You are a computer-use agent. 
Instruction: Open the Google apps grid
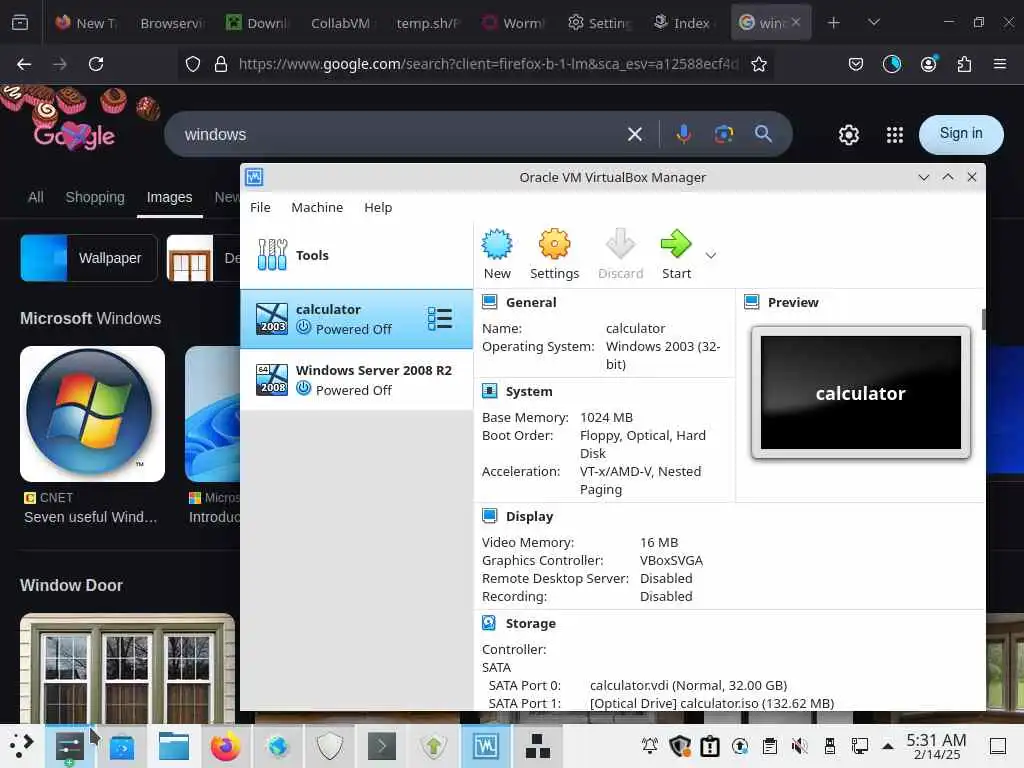[894, 135]
